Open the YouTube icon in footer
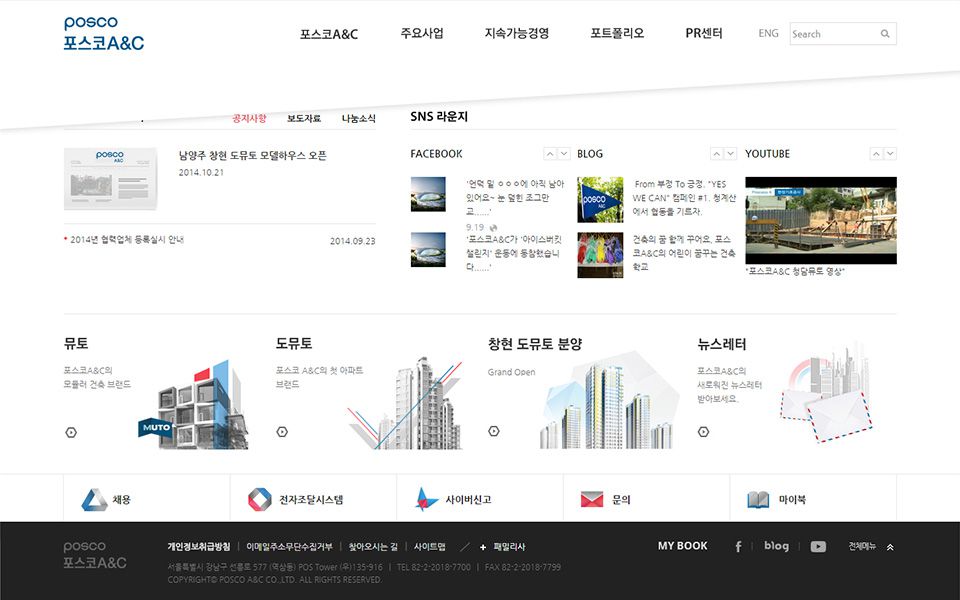This screenshot has width=960, height=600. (x=818, y=547)
